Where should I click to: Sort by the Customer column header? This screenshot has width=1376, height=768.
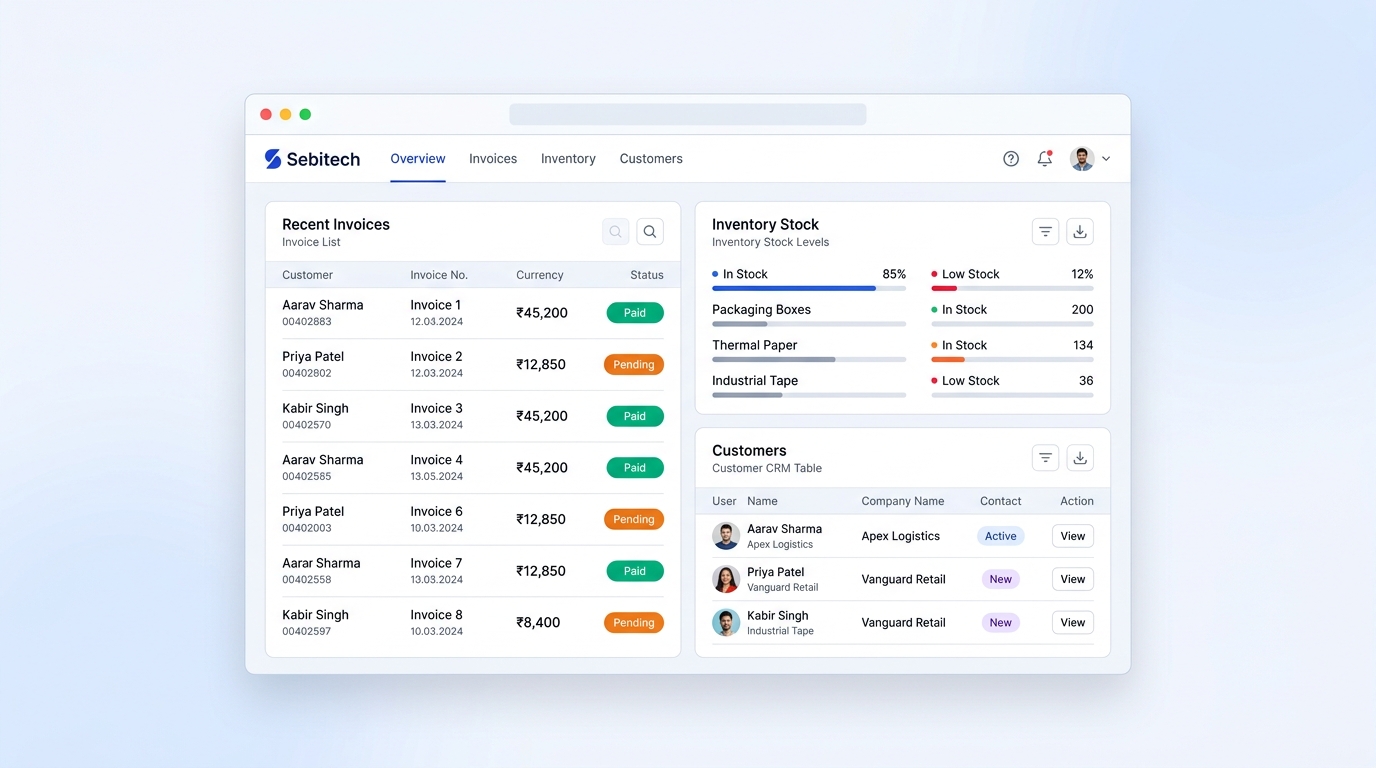[x=307, y=275]
